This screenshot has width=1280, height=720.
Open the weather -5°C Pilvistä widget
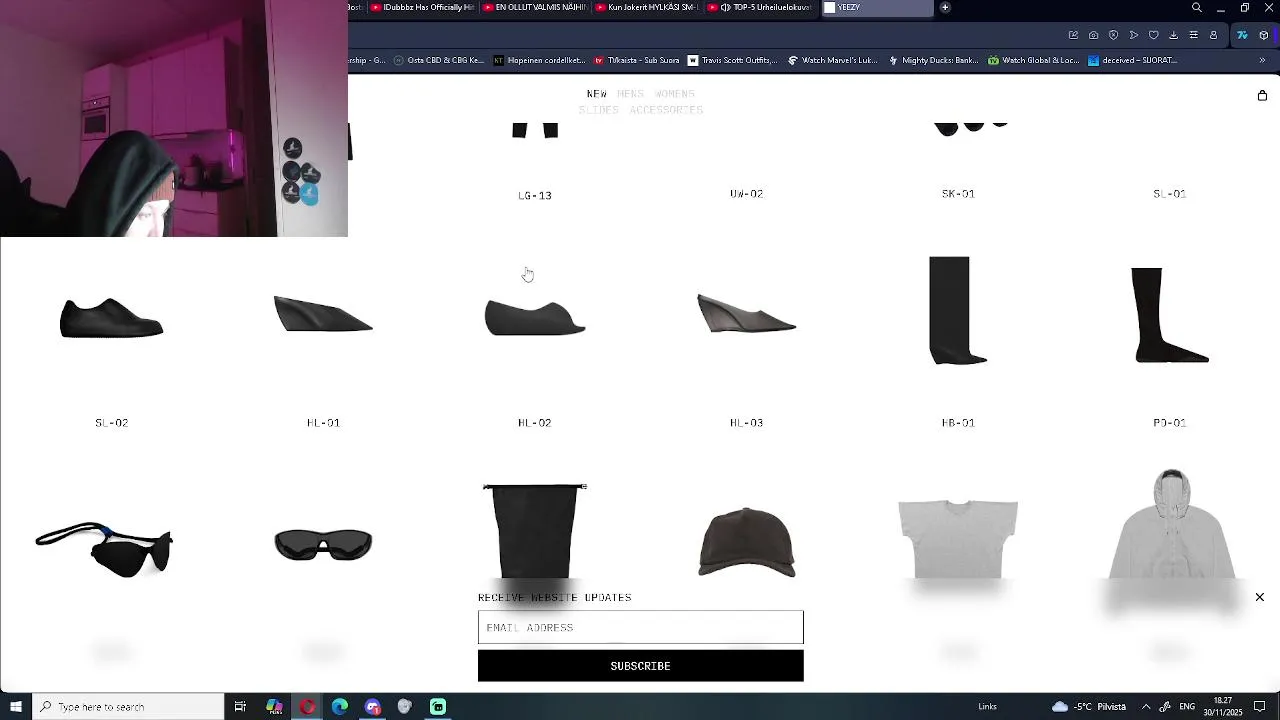pos(1089,707)
